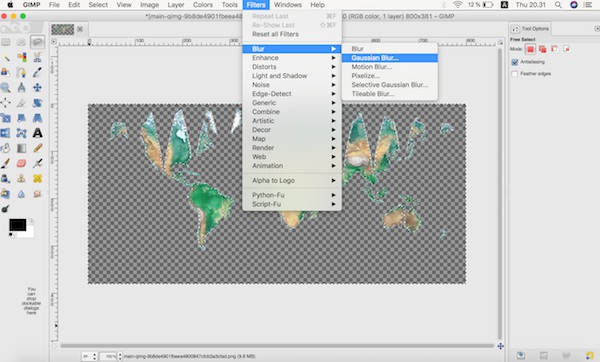Open the Colors menu
This screenshot has width=600, height=362.
[x=203, y=5]
